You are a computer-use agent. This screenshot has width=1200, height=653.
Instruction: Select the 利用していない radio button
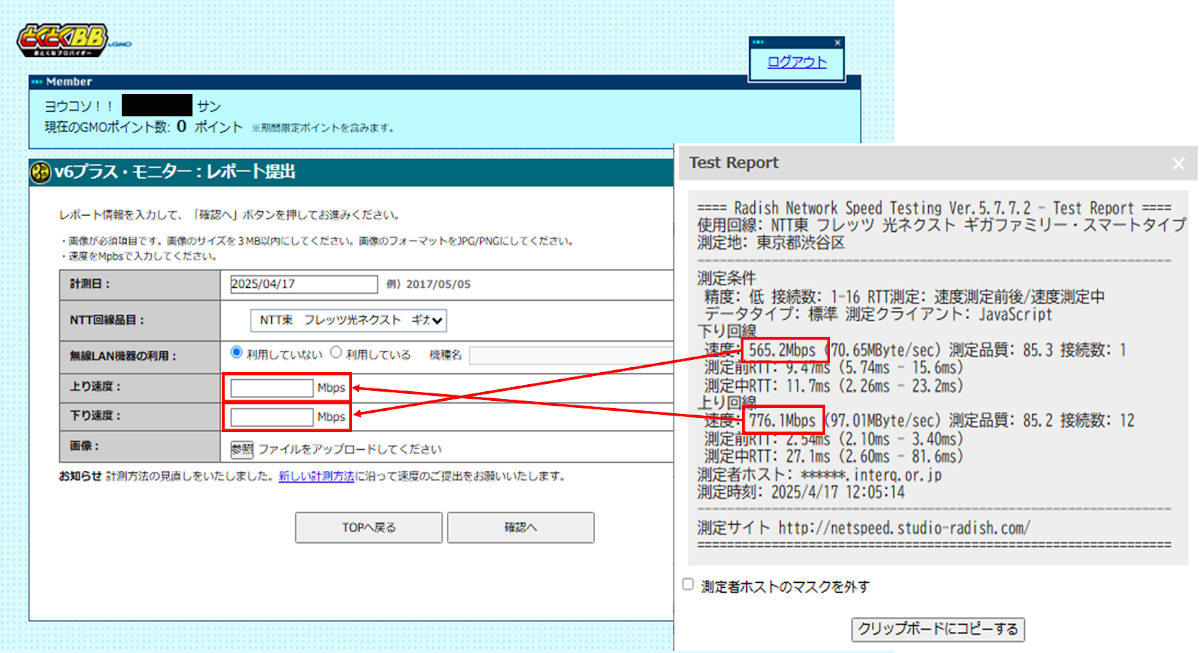[236, 352]
